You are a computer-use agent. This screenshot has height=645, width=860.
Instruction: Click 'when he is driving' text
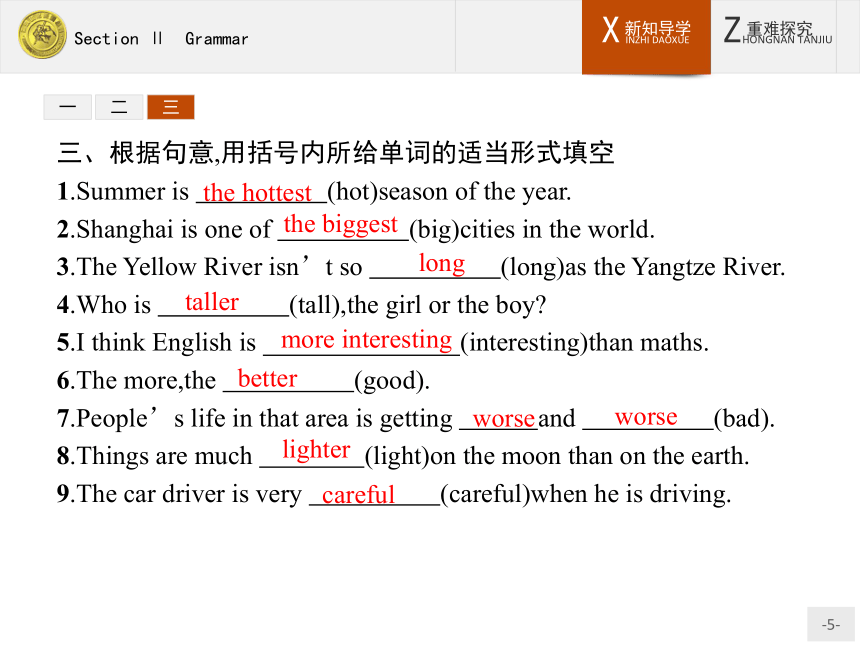coord(631,494)
